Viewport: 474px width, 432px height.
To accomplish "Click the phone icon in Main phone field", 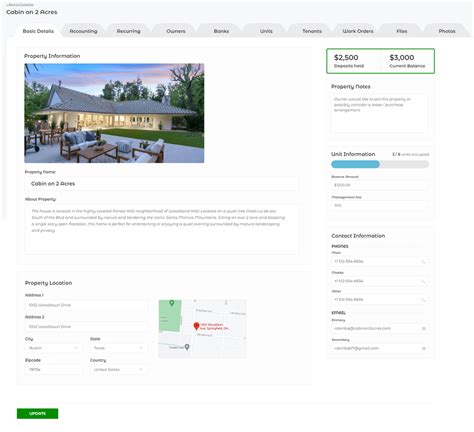I will tap(423, 262).
